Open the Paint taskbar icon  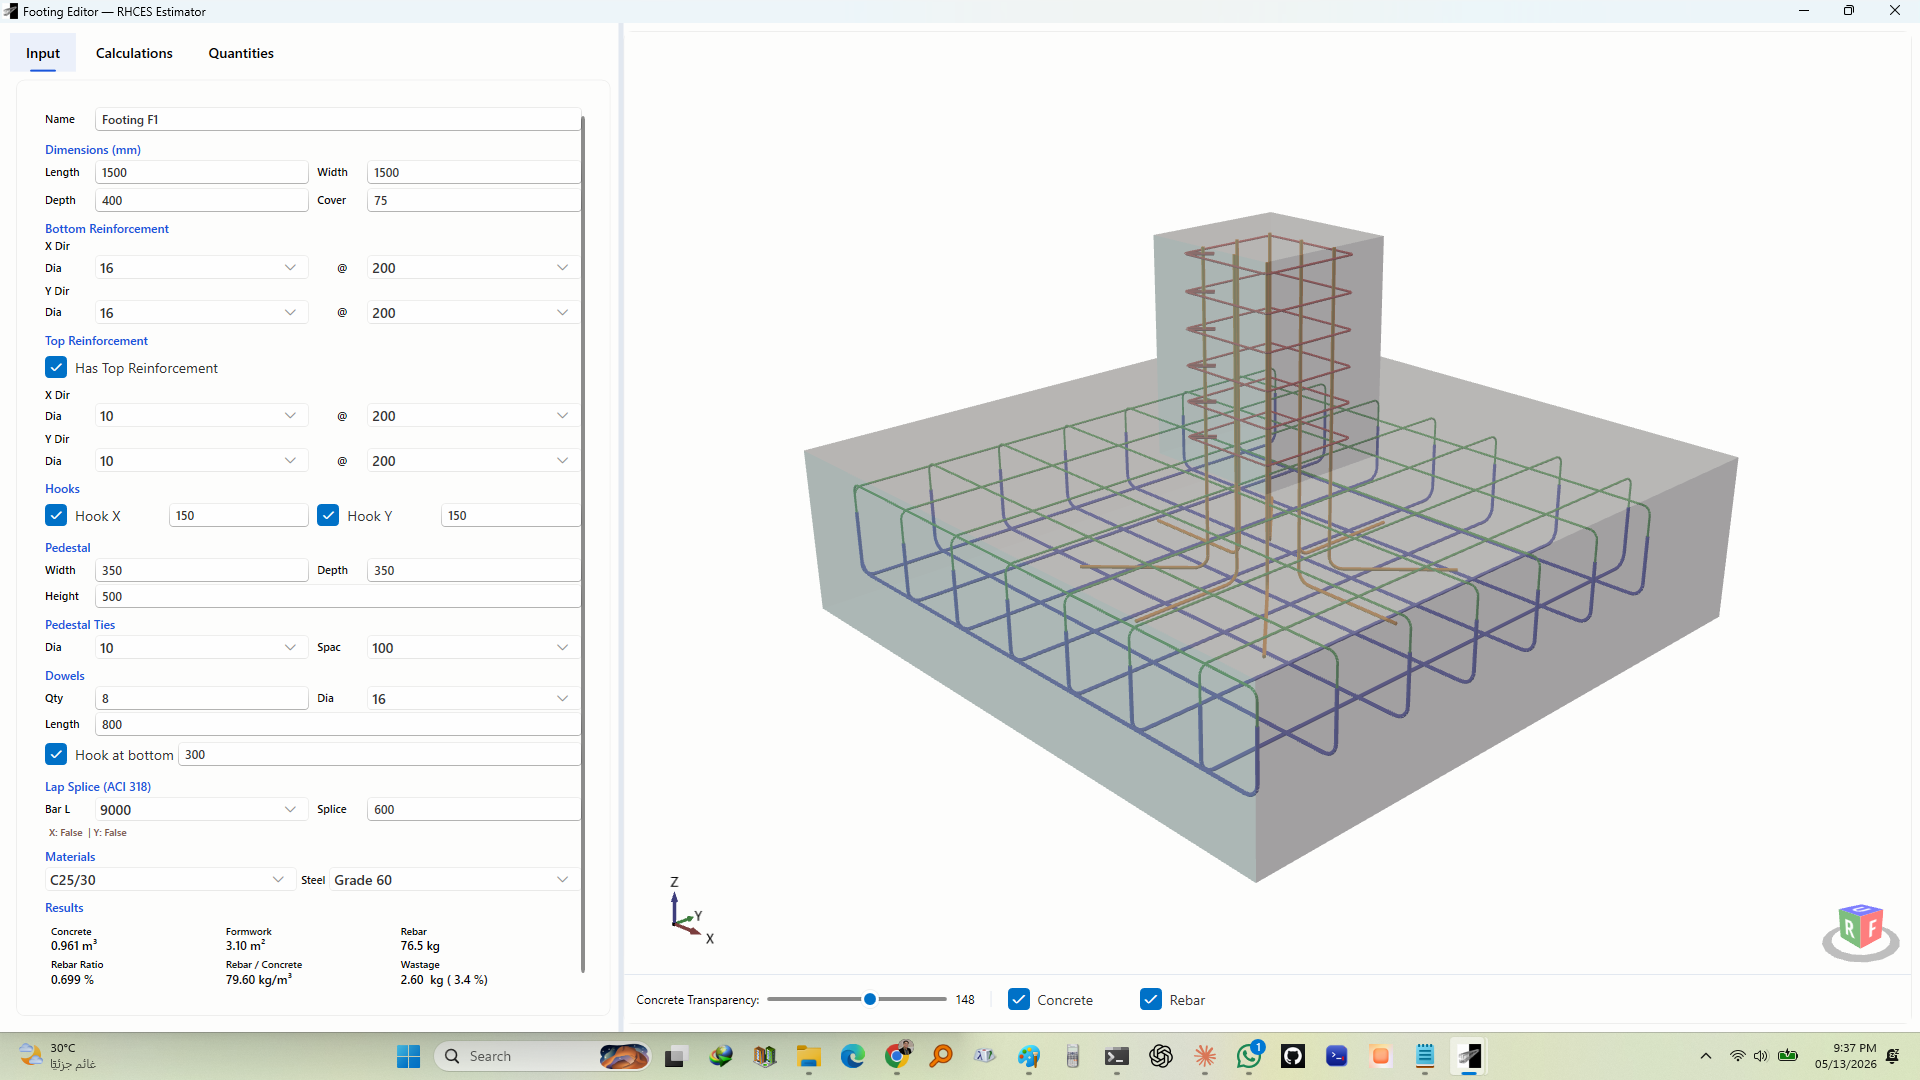[1029, 1056]
